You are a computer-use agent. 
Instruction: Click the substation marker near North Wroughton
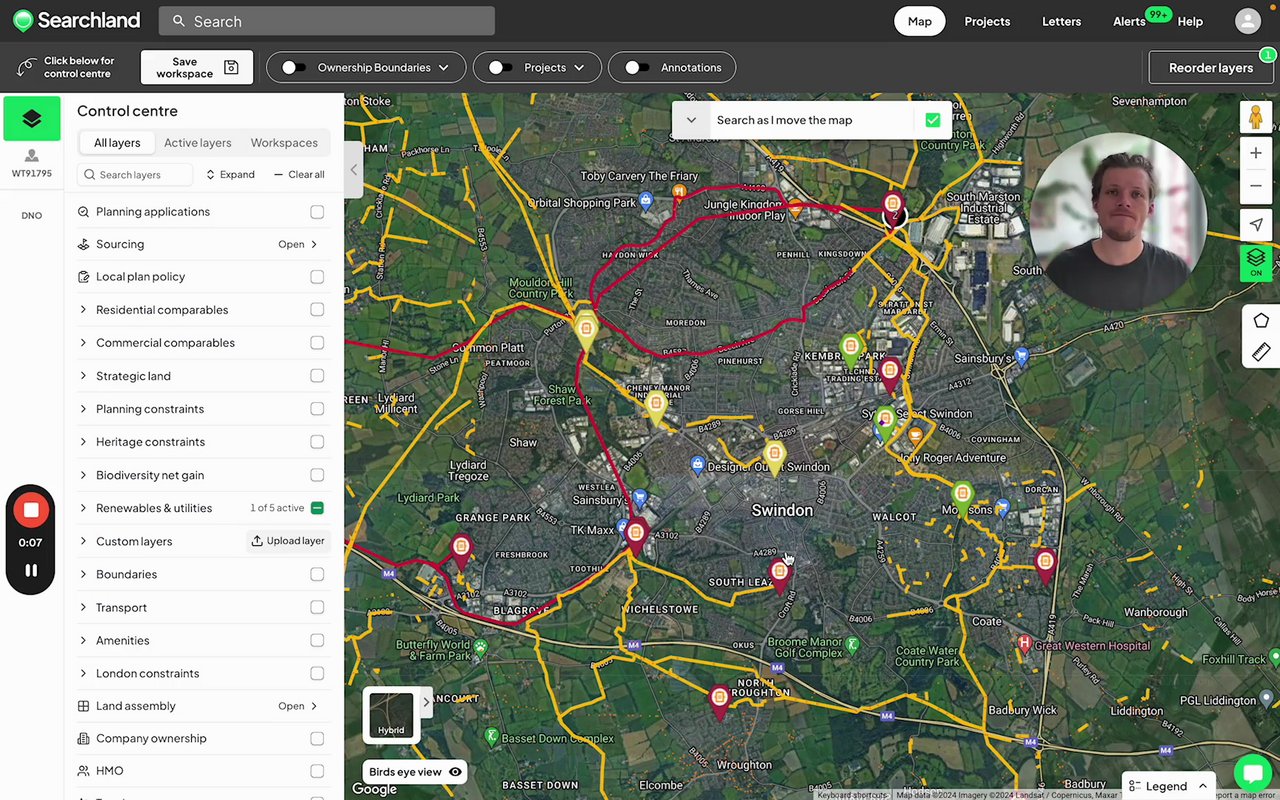[x=719, y=700]
